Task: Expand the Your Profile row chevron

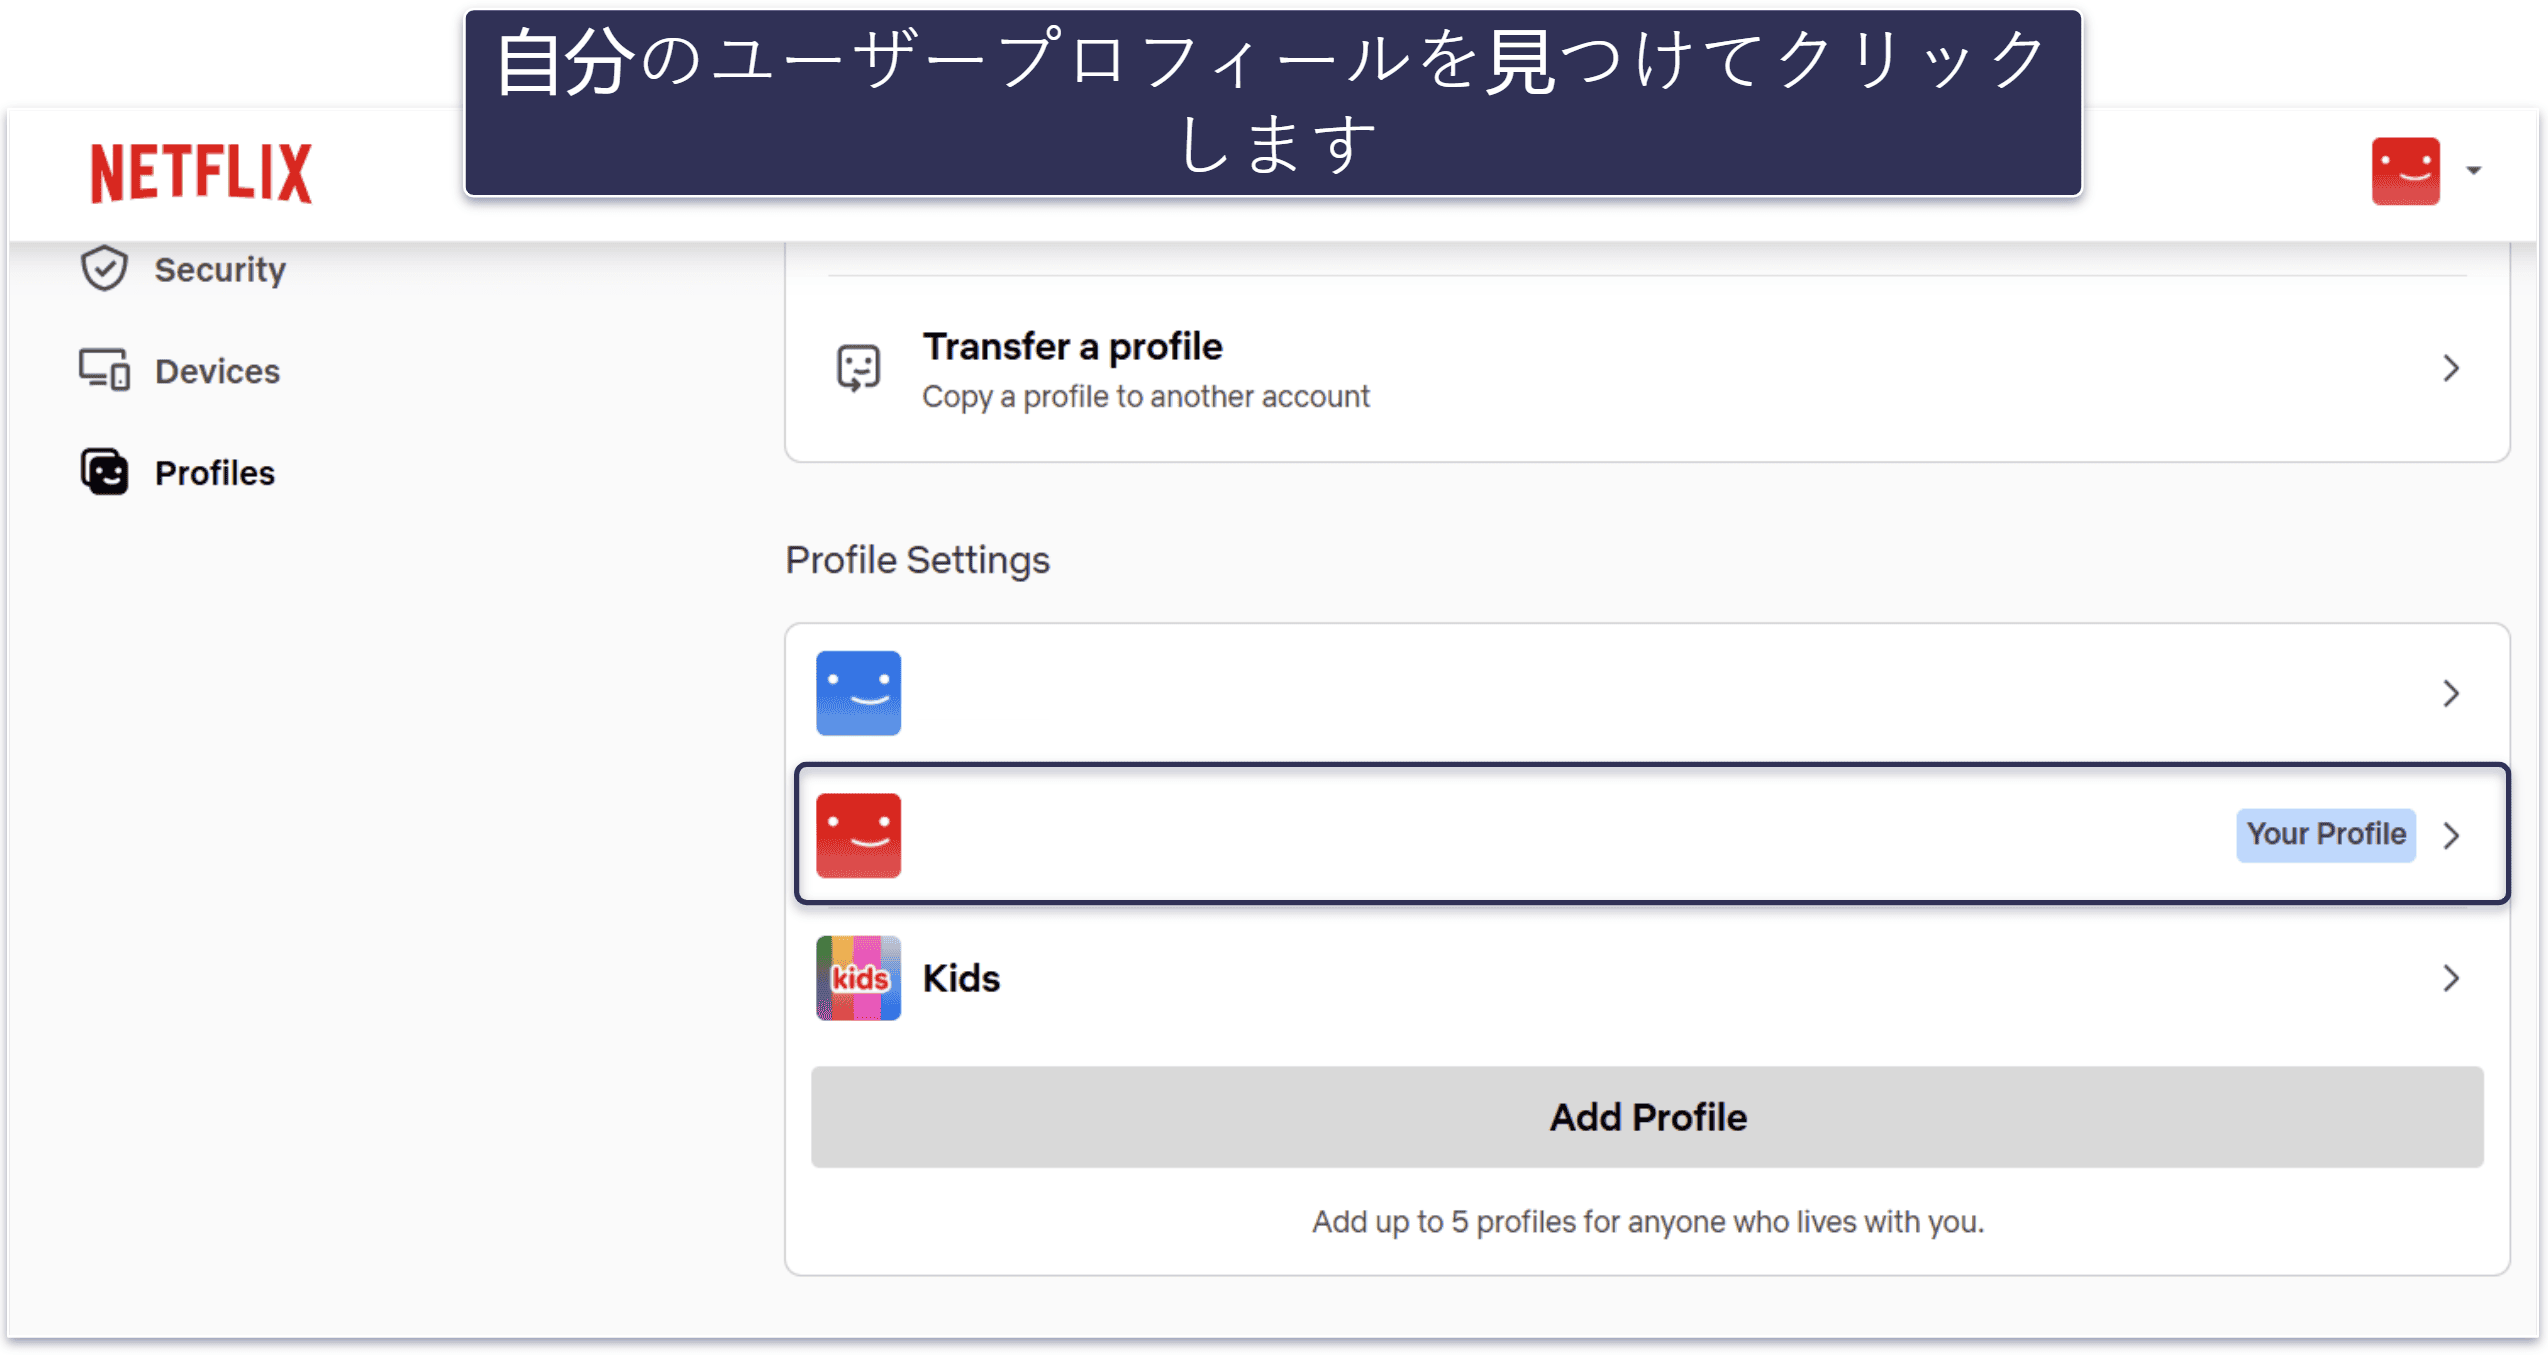Action: [x=2451, y=835]
